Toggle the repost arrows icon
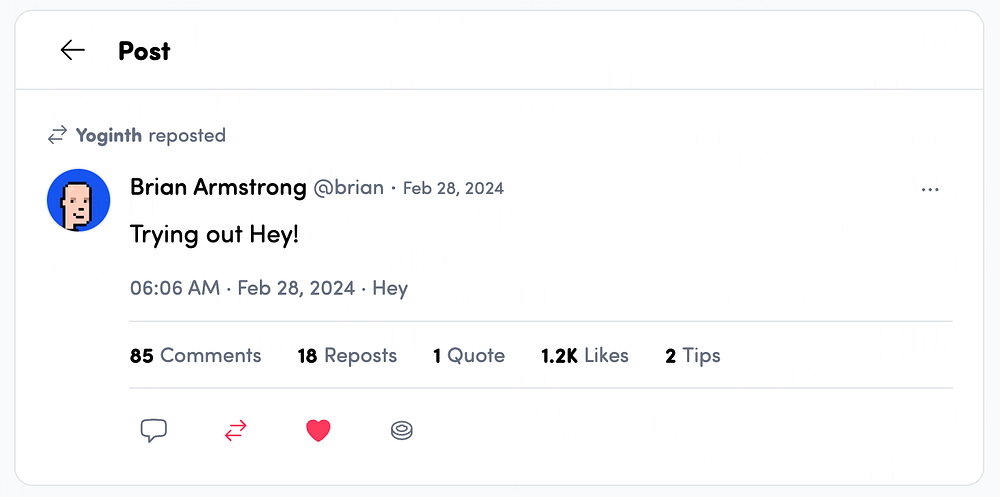Image resolution: width=1000 pixels, height=497 pixels. (x=235, y=431)
